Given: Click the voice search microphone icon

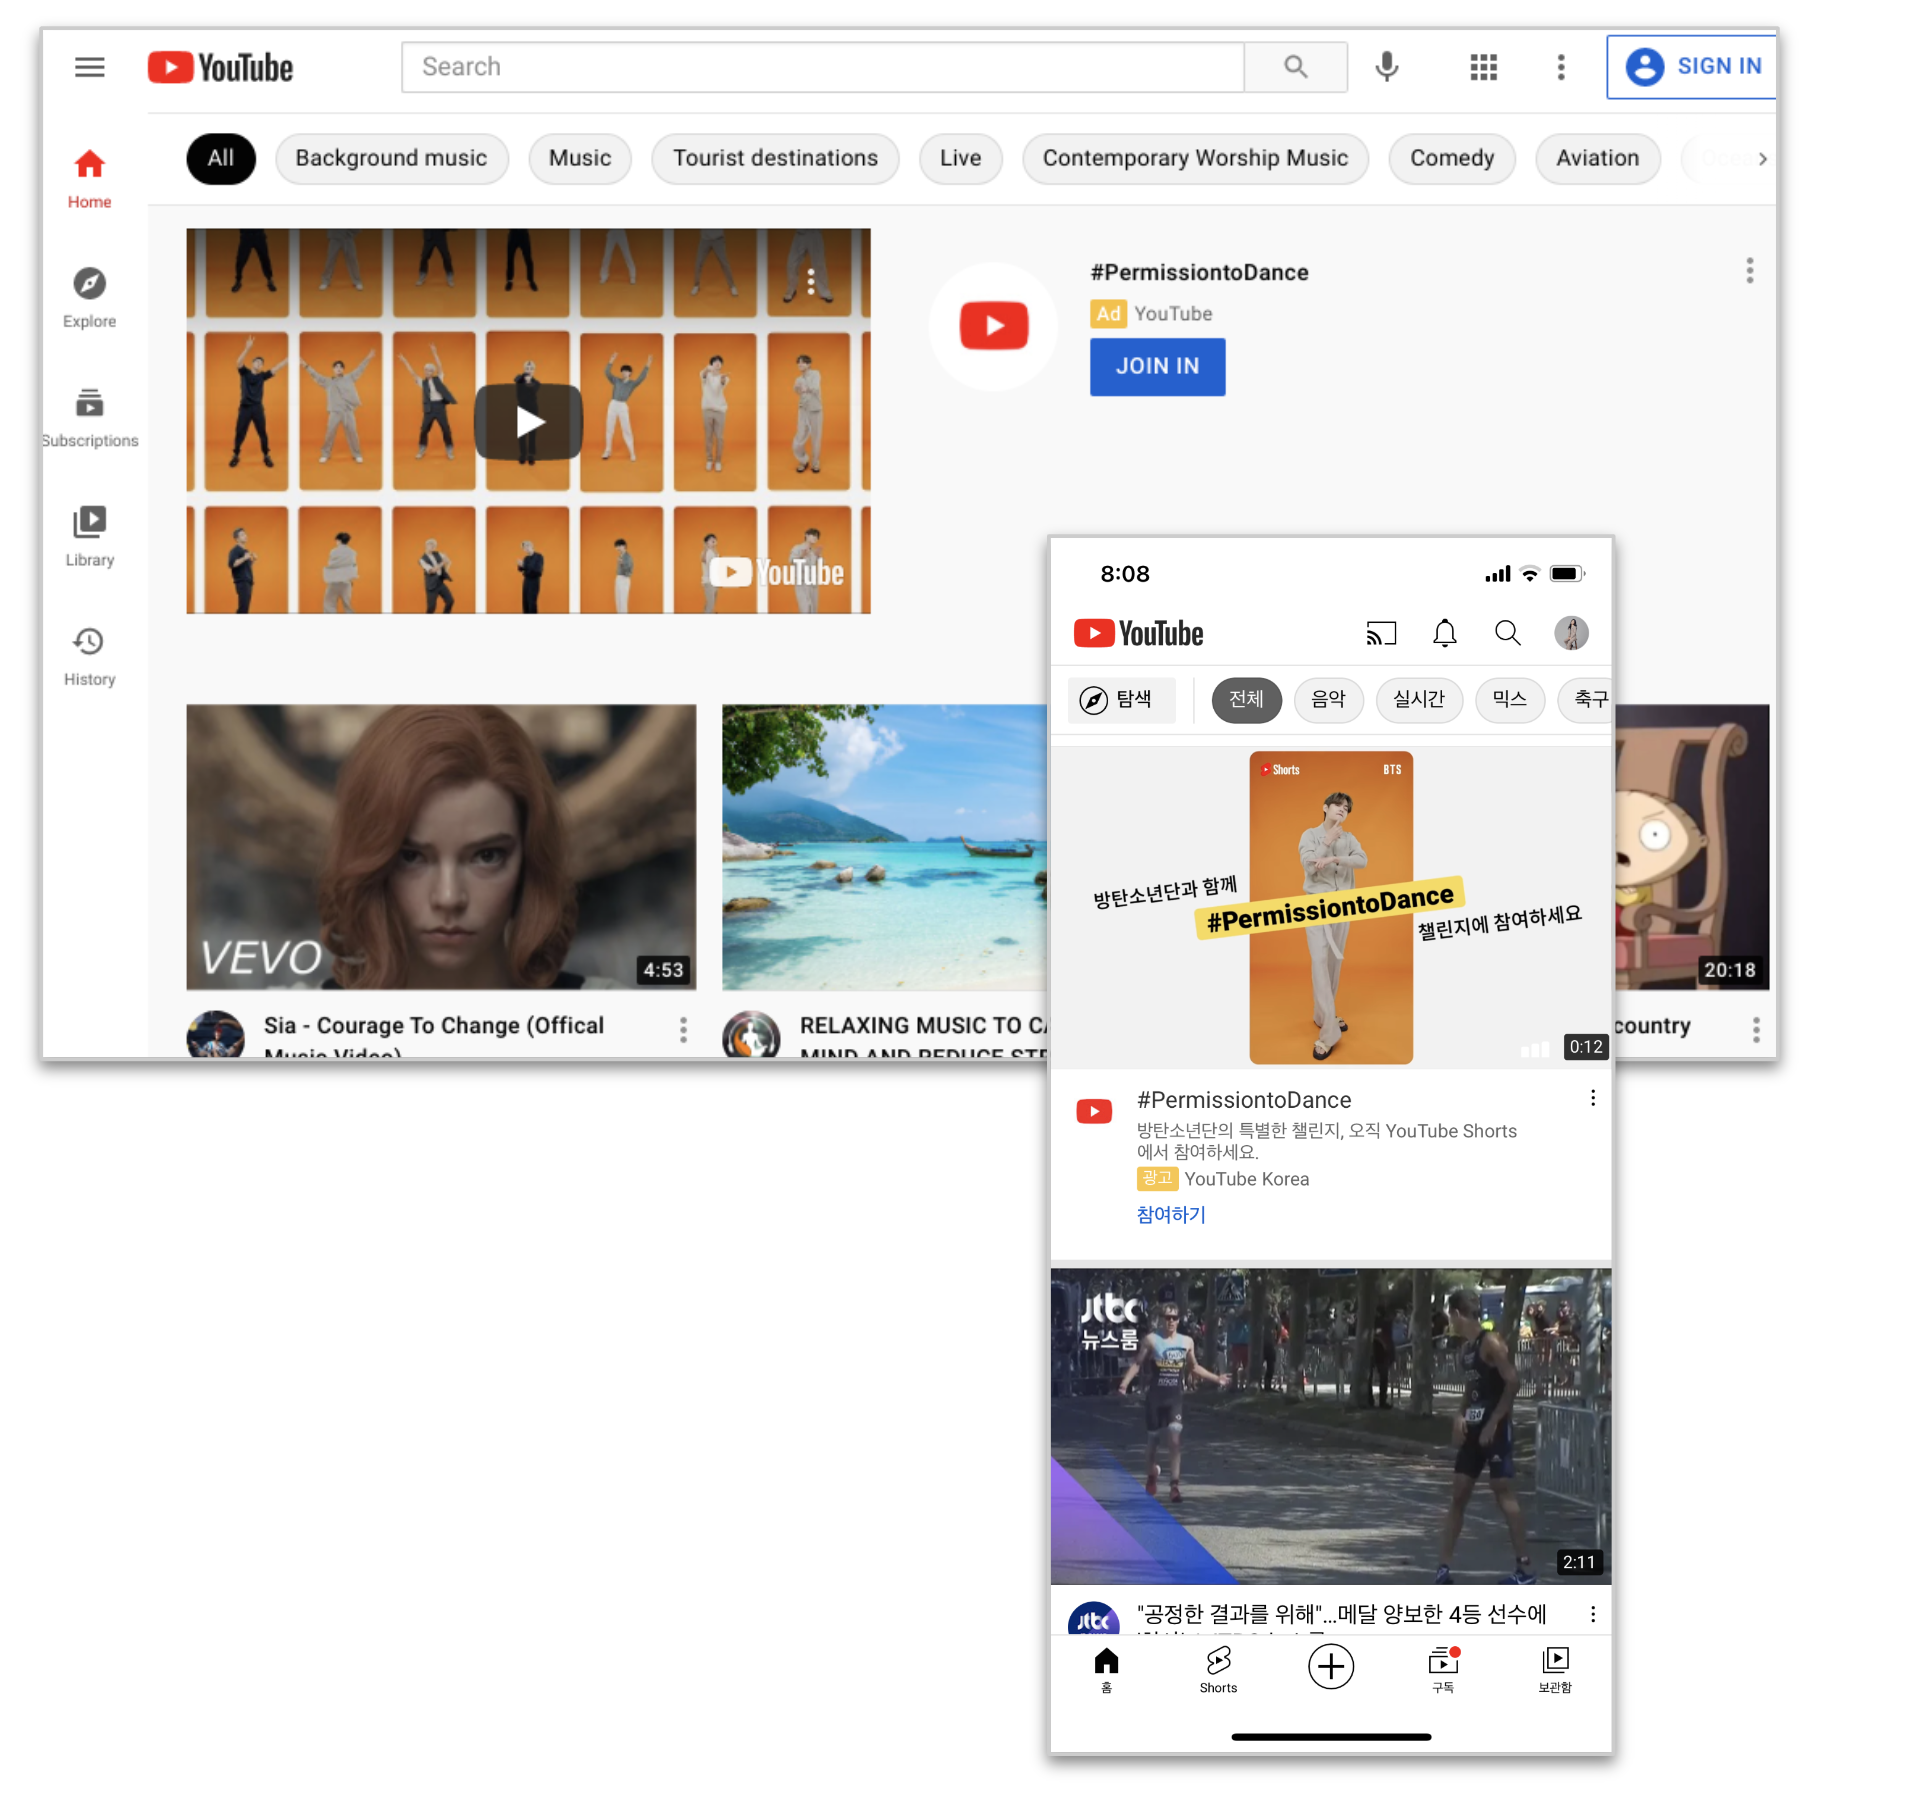Looking at the screenshot, I should (1386, 67).
